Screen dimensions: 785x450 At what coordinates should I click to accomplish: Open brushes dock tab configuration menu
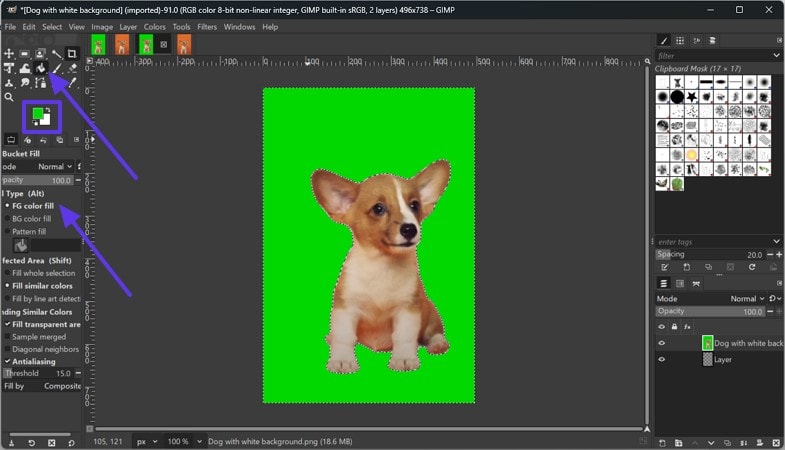779,41
